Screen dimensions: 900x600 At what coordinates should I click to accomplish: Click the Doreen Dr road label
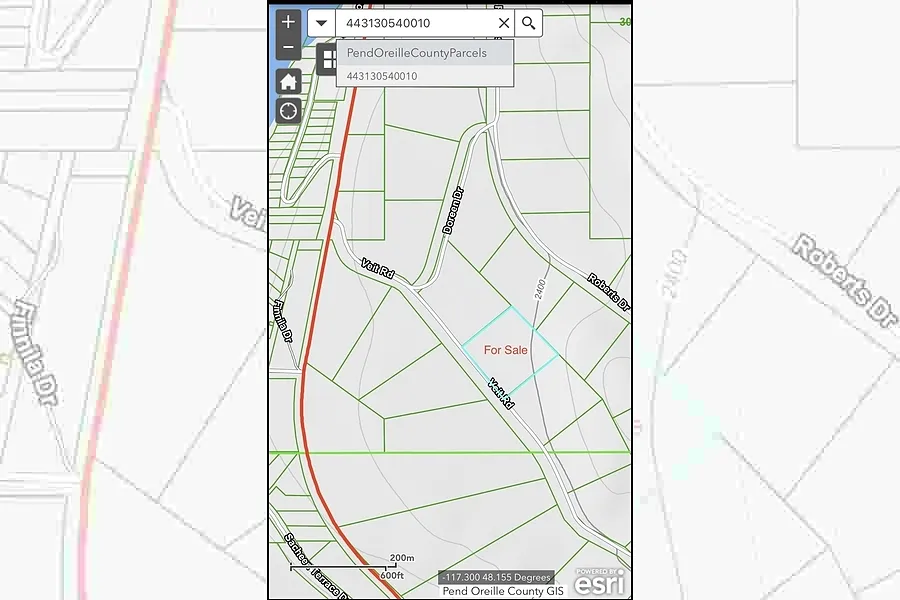click(453, 210)
